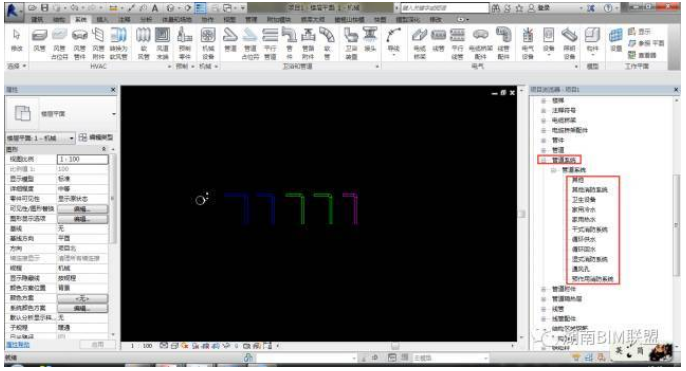Switch to the Insert (插入) ribbon tab
Viewport: 686px width, 371px height.
click(x=102, y=20)
